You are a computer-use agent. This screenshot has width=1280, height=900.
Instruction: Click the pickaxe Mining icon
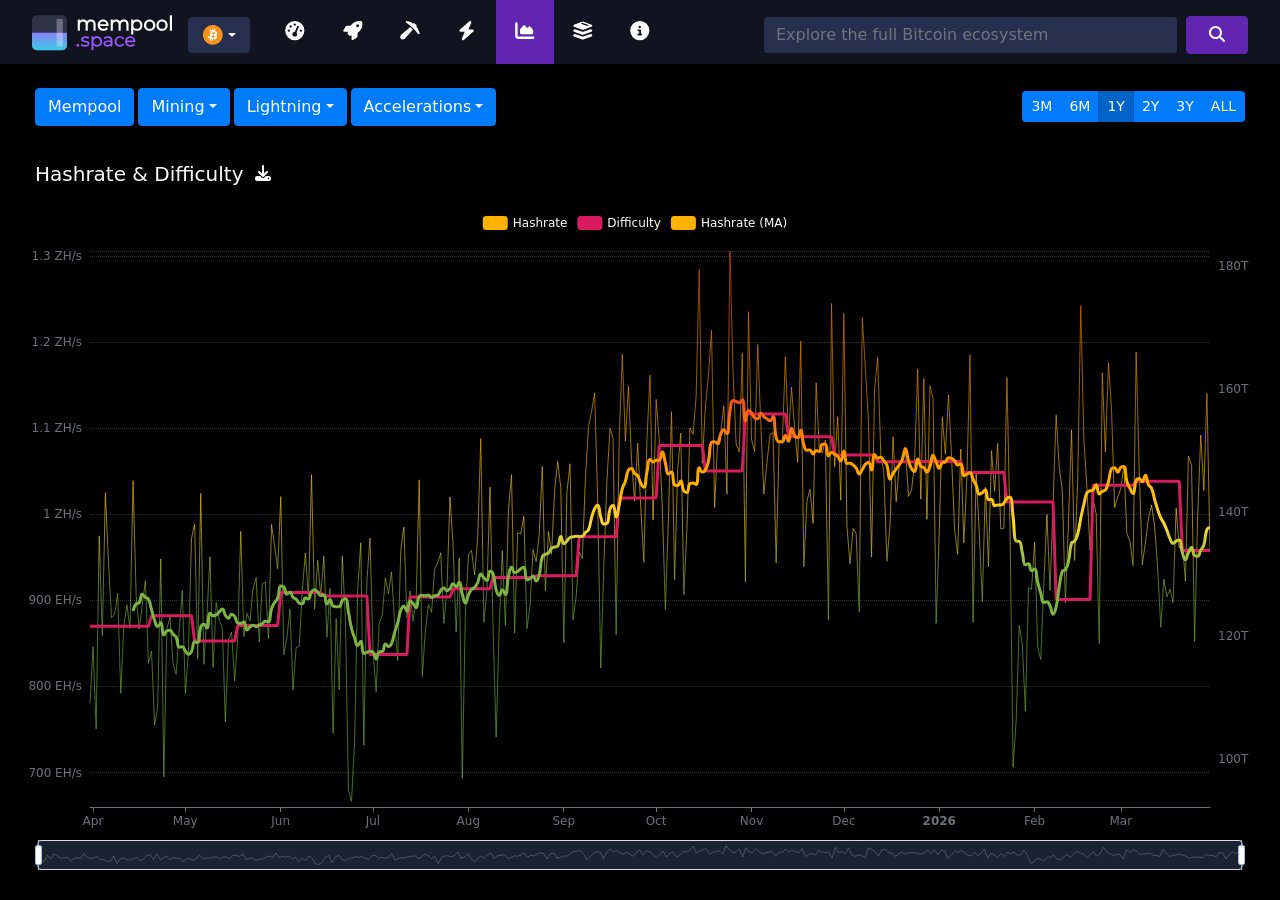click(x=410, y=31)
